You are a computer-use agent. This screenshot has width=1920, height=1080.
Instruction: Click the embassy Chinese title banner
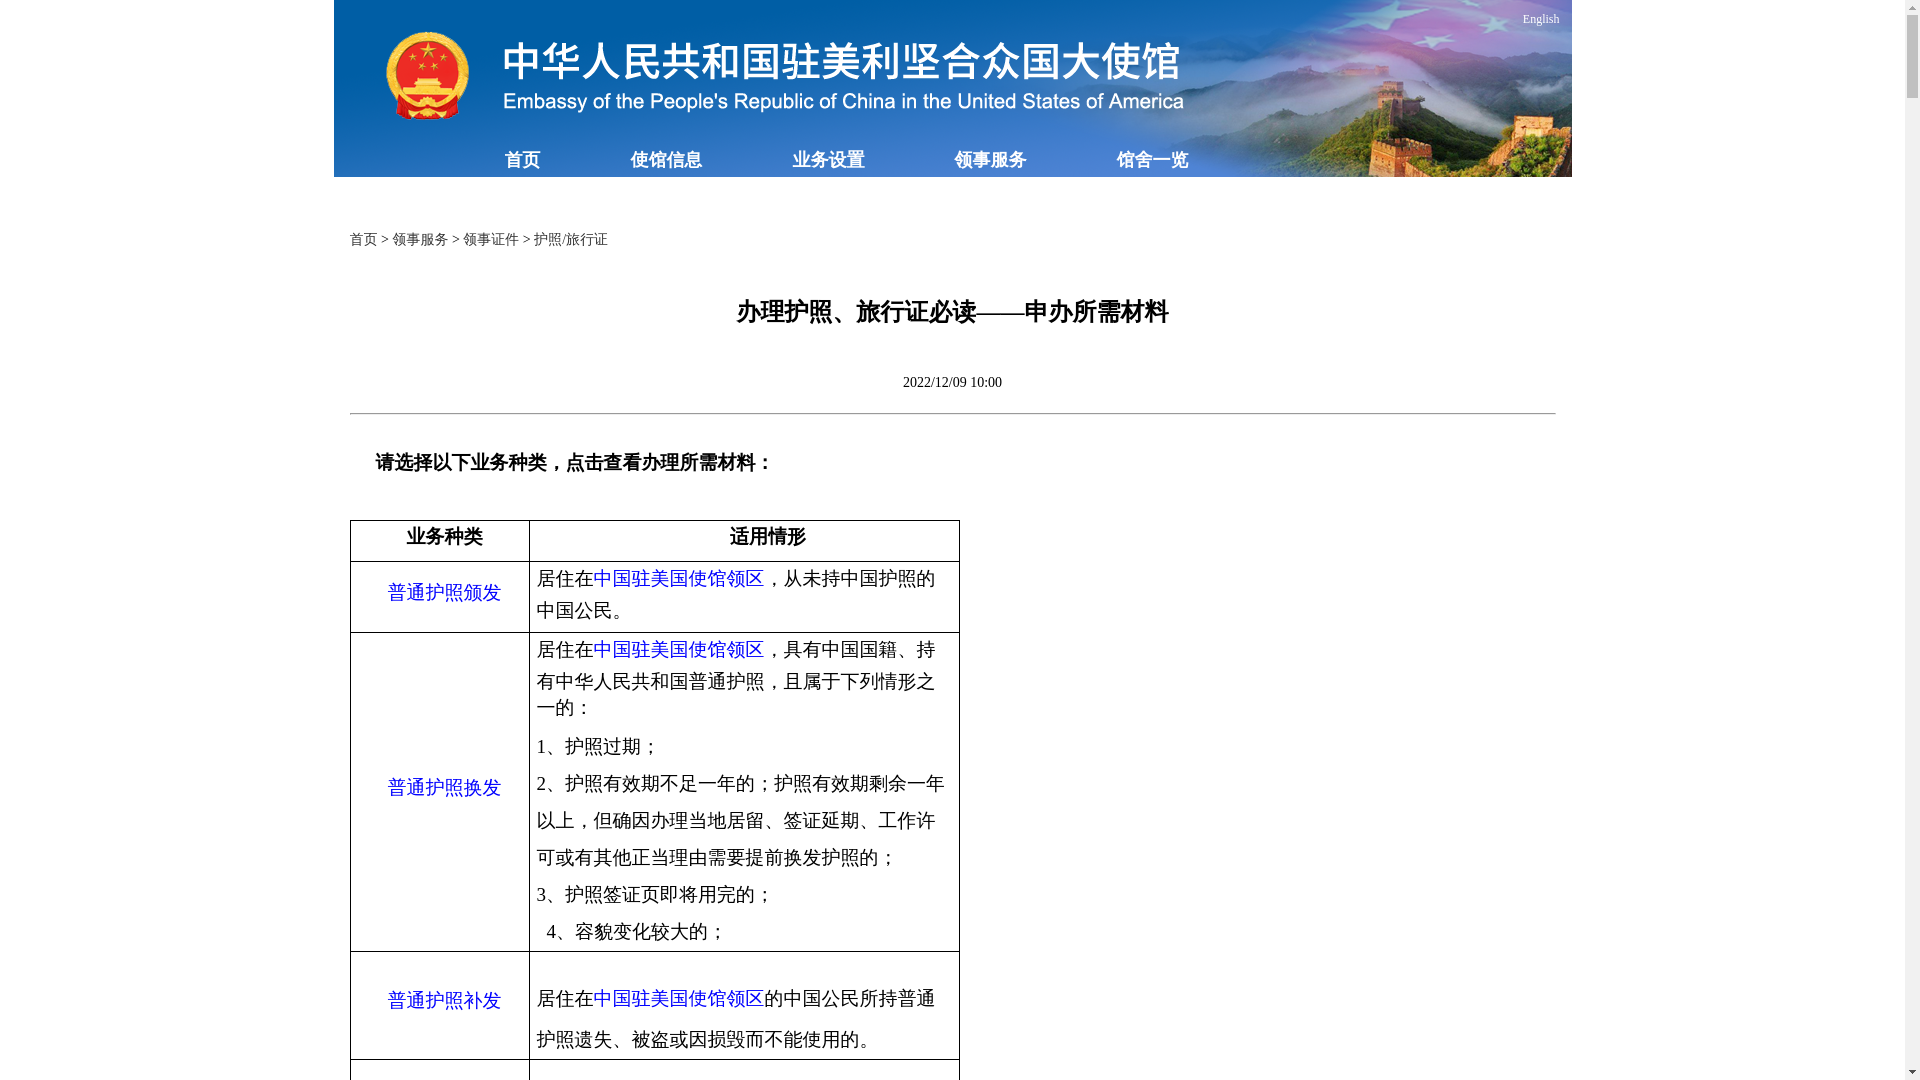coord(841,61)
